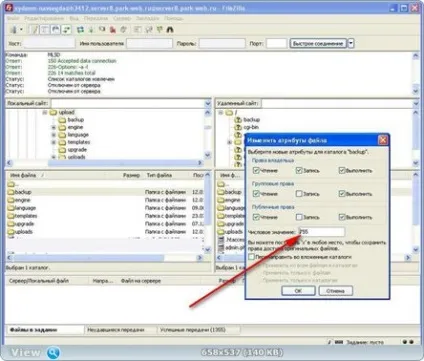Image resolution: width=424 pixels, height=361 pixels.
Task: Toggle the message log toolbar icon
Action: (x=34, y=30)
